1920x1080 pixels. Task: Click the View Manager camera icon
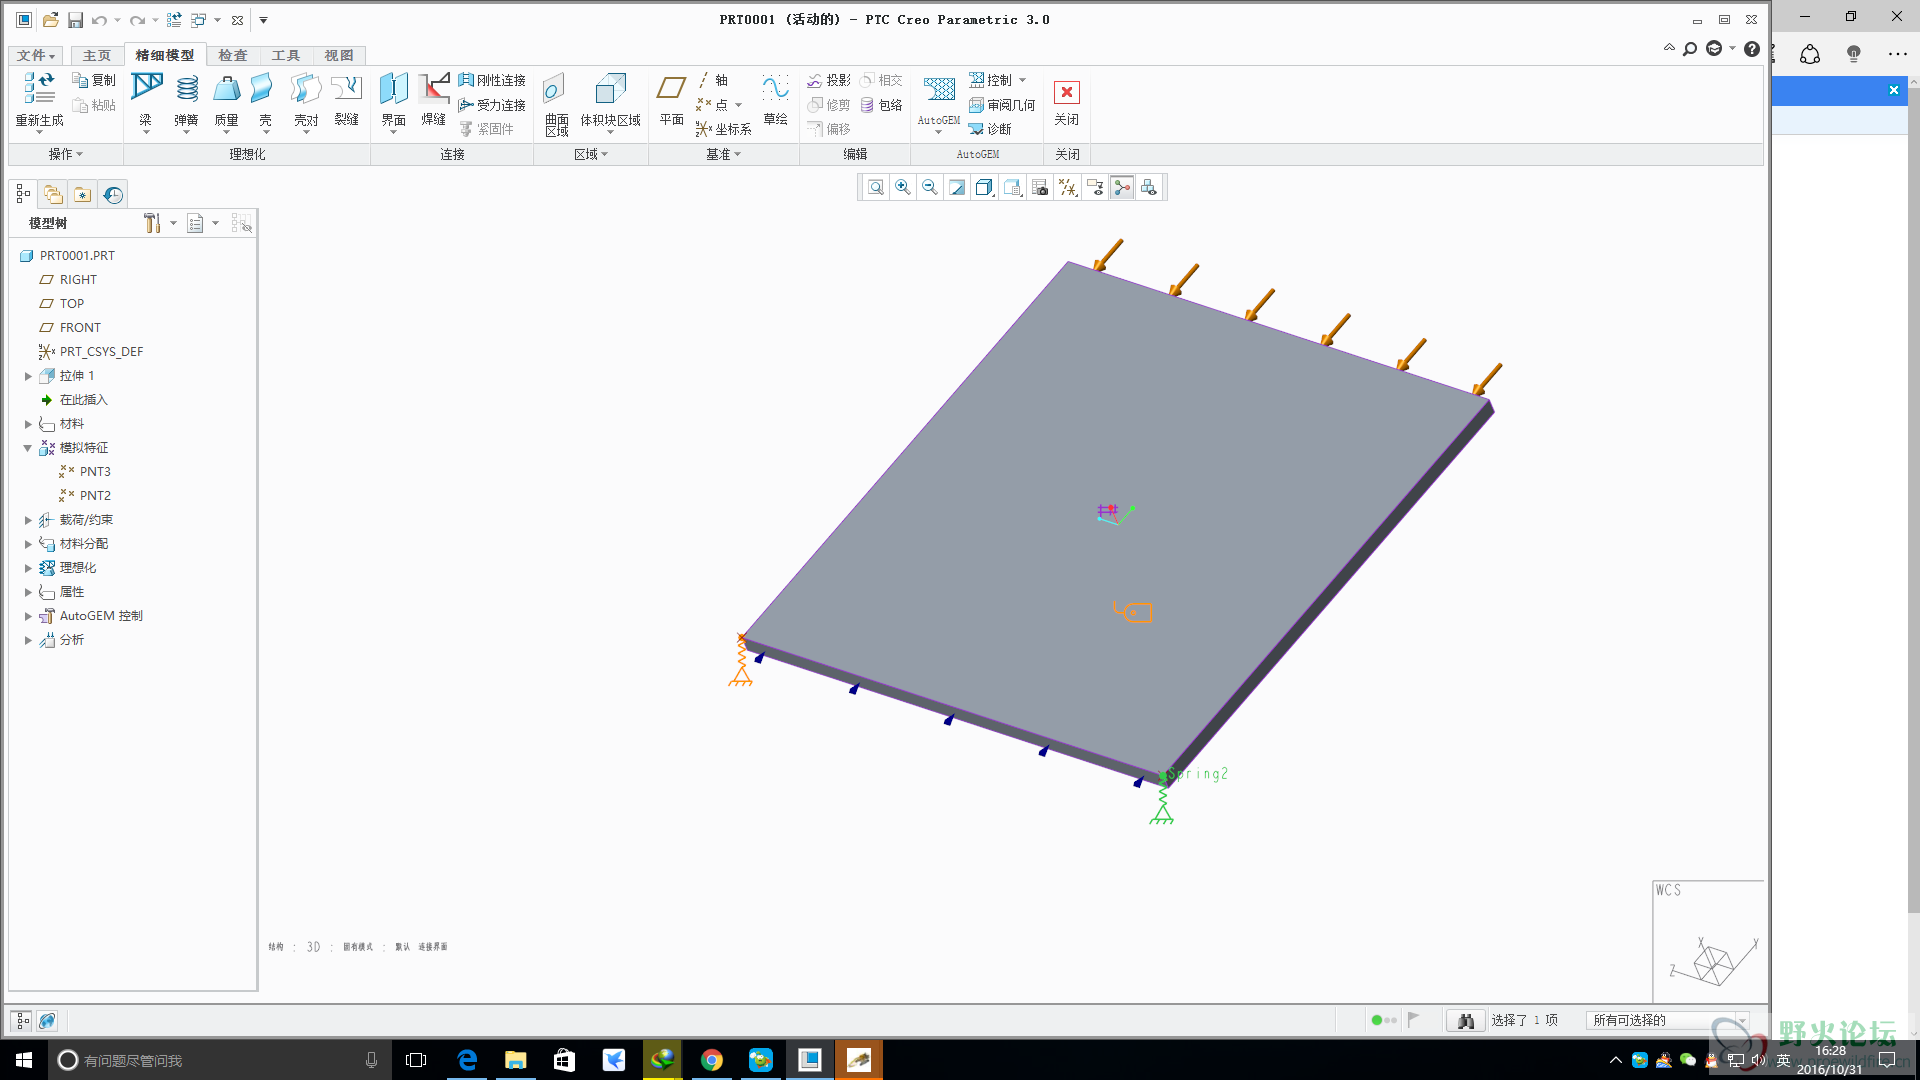1040,188
